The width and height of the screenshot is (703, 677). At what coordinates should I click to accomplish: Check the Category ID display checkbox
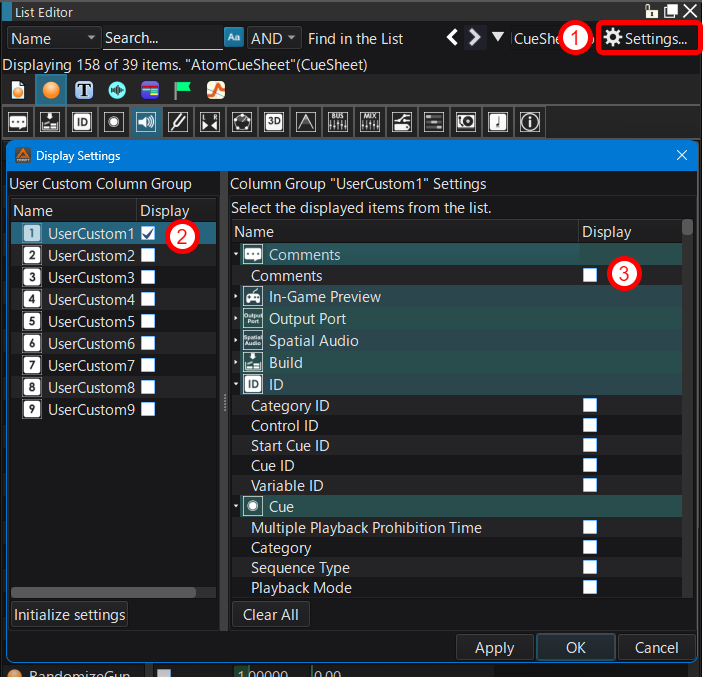590,405
